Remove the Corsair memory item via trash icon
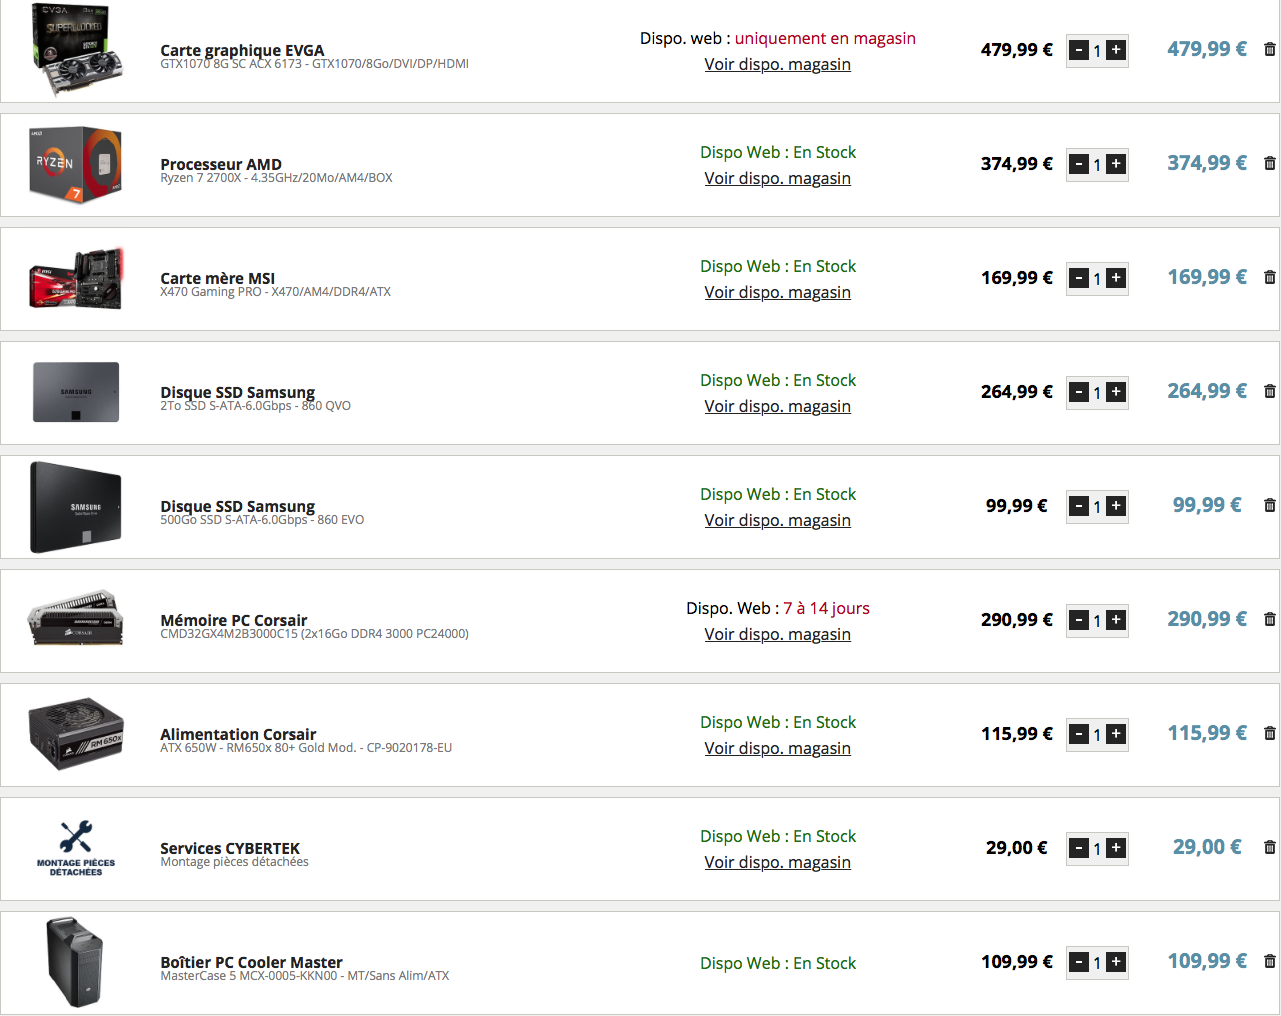 click(1270, 619)
